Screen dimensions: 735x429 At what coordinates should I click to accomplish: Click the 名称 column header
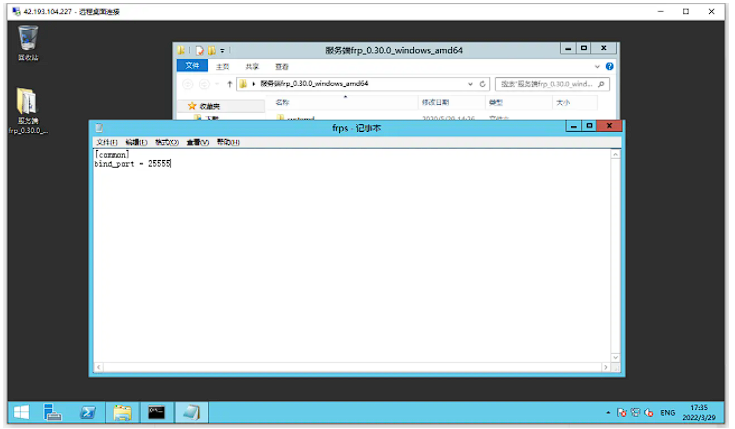click(x=282, y=102)
